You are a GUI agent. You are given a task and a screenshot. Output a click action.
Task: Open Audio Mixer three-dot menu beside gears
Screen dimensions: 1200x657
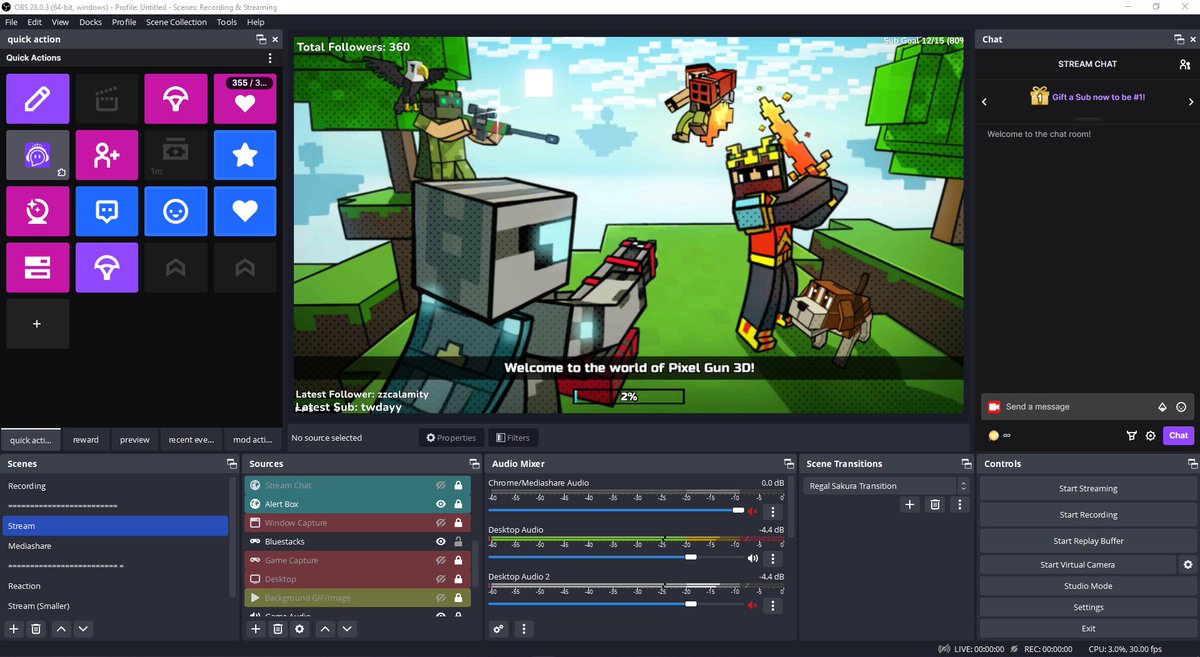(524, 629)
